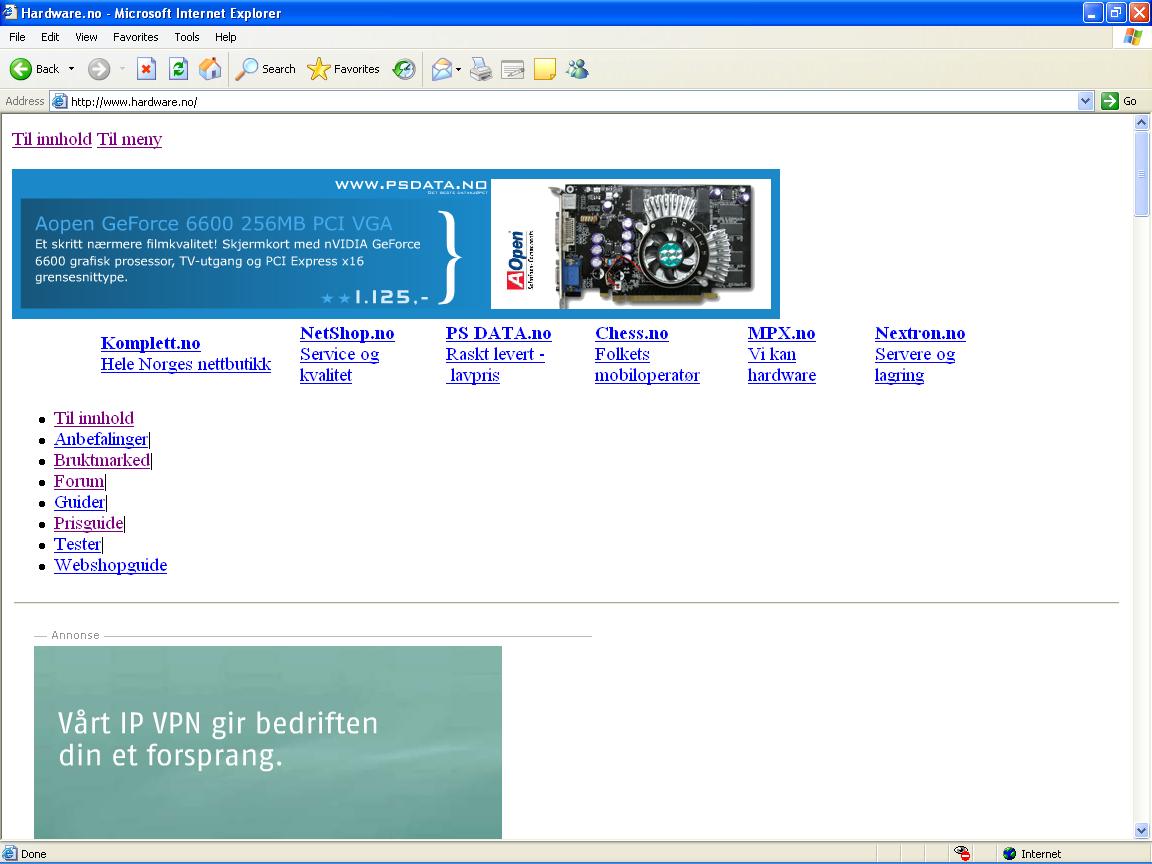The height and width of the screenshot is (864, 1152).
Task: Open the Favorites star button
Action: point(343,69)
